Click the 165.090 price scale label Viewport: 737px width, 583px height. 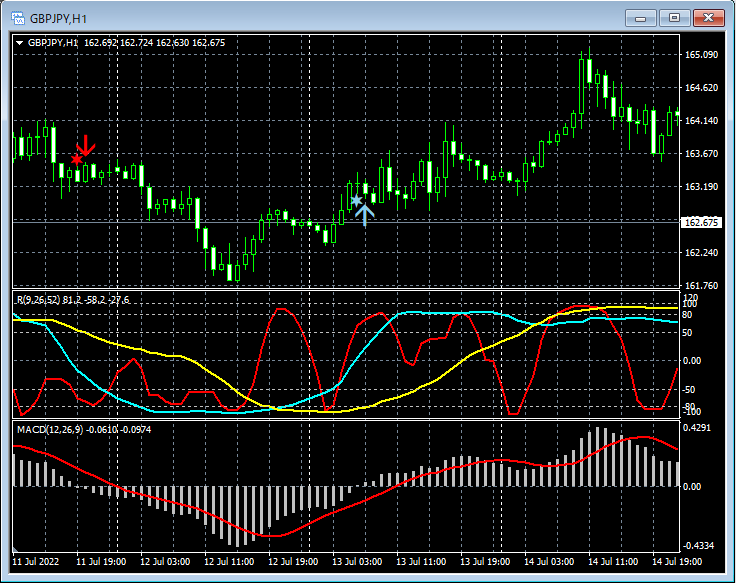(x=702, y=55)
